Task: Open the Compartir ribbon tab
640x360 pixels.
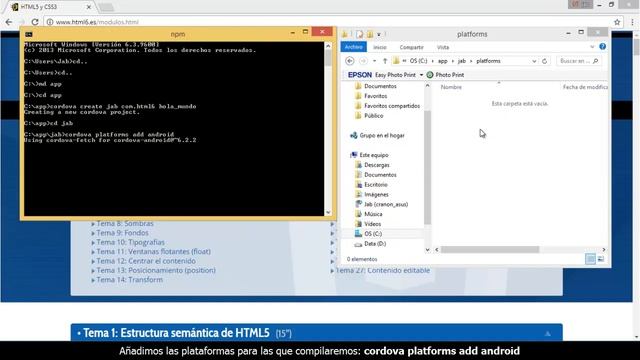Action: click(411, 47)
